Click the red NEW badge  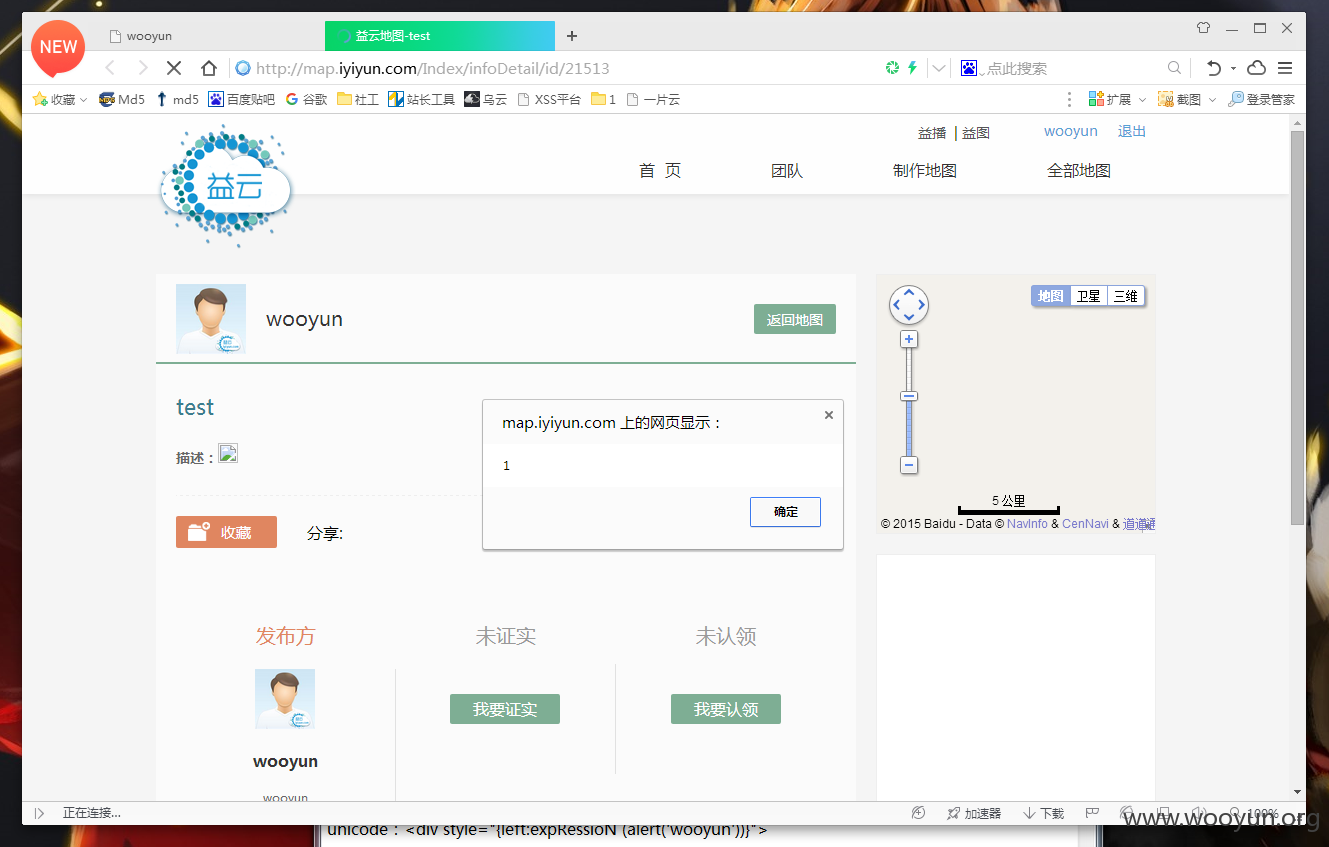tap(58, 48)
